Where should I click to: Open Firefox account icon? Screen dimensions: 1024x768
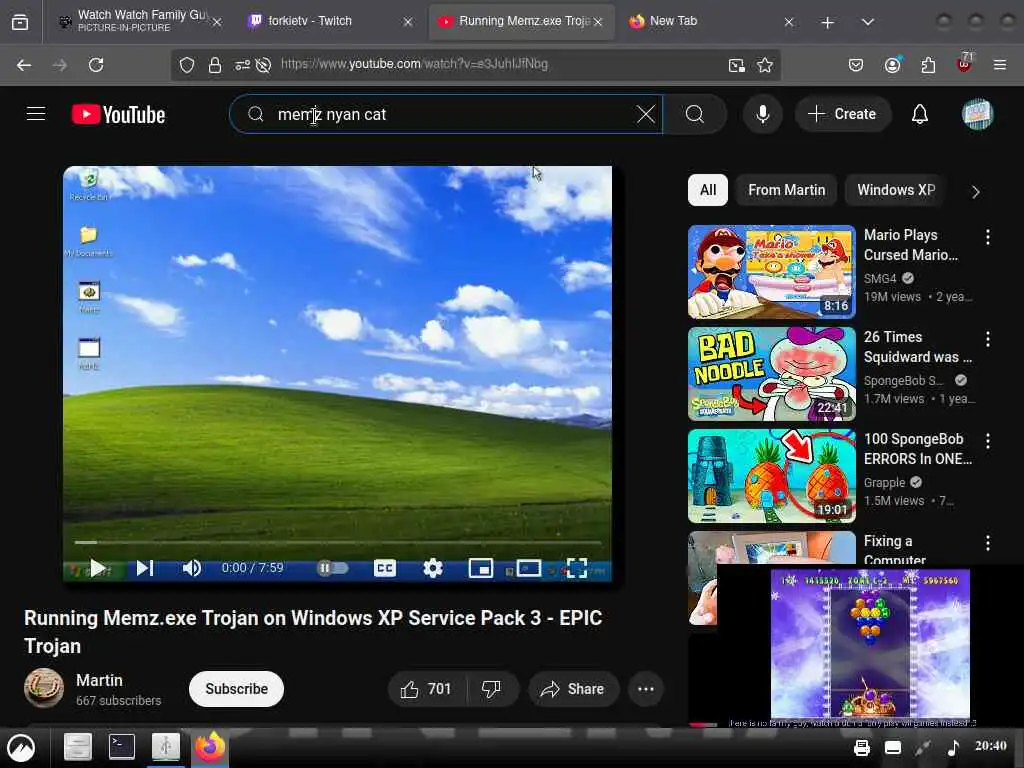tap(892, 65)
